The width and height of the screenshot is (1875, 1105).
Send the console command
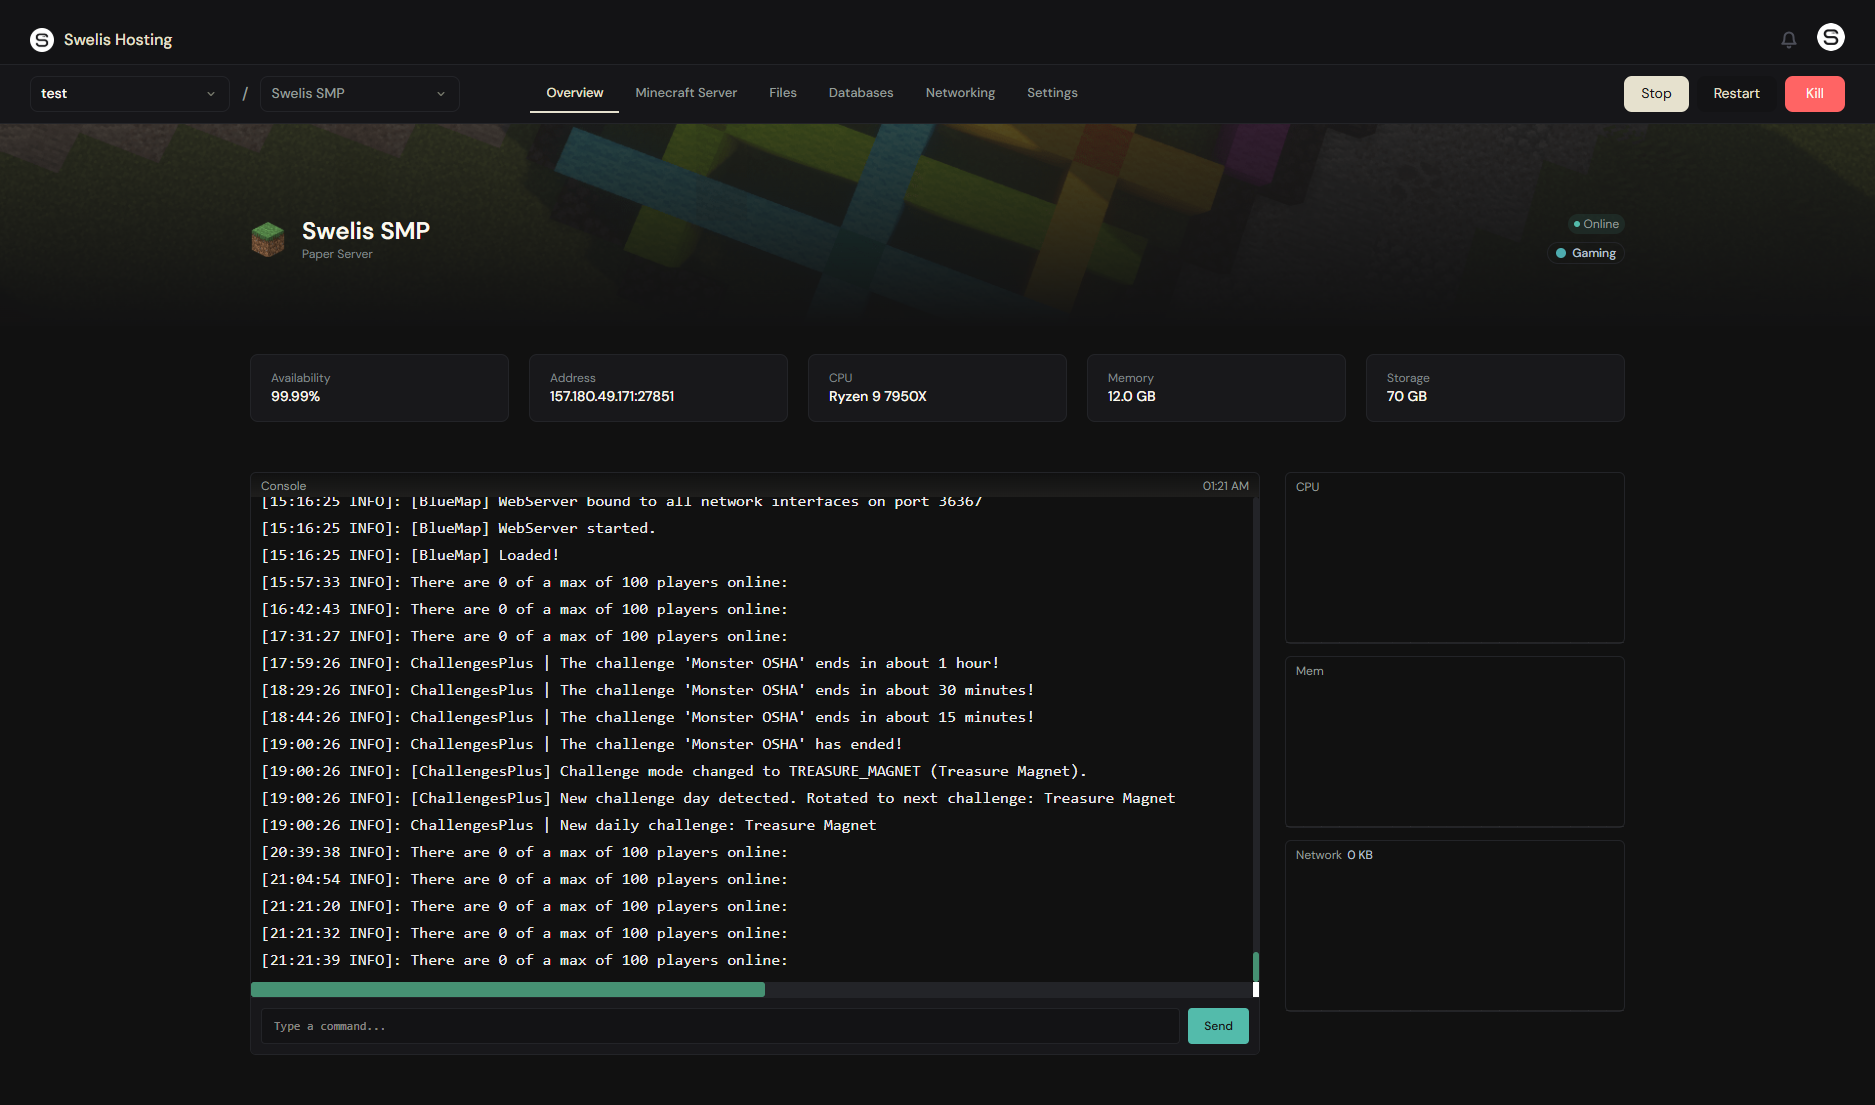[x=1217, y=1026]
